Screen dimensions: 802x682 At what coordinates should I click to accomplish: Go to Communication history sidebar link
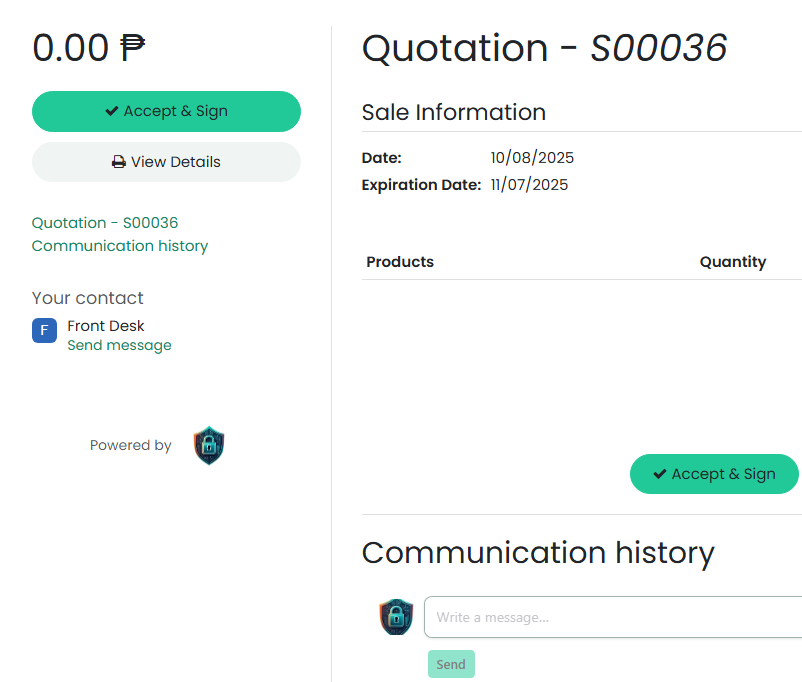(120, 246)
